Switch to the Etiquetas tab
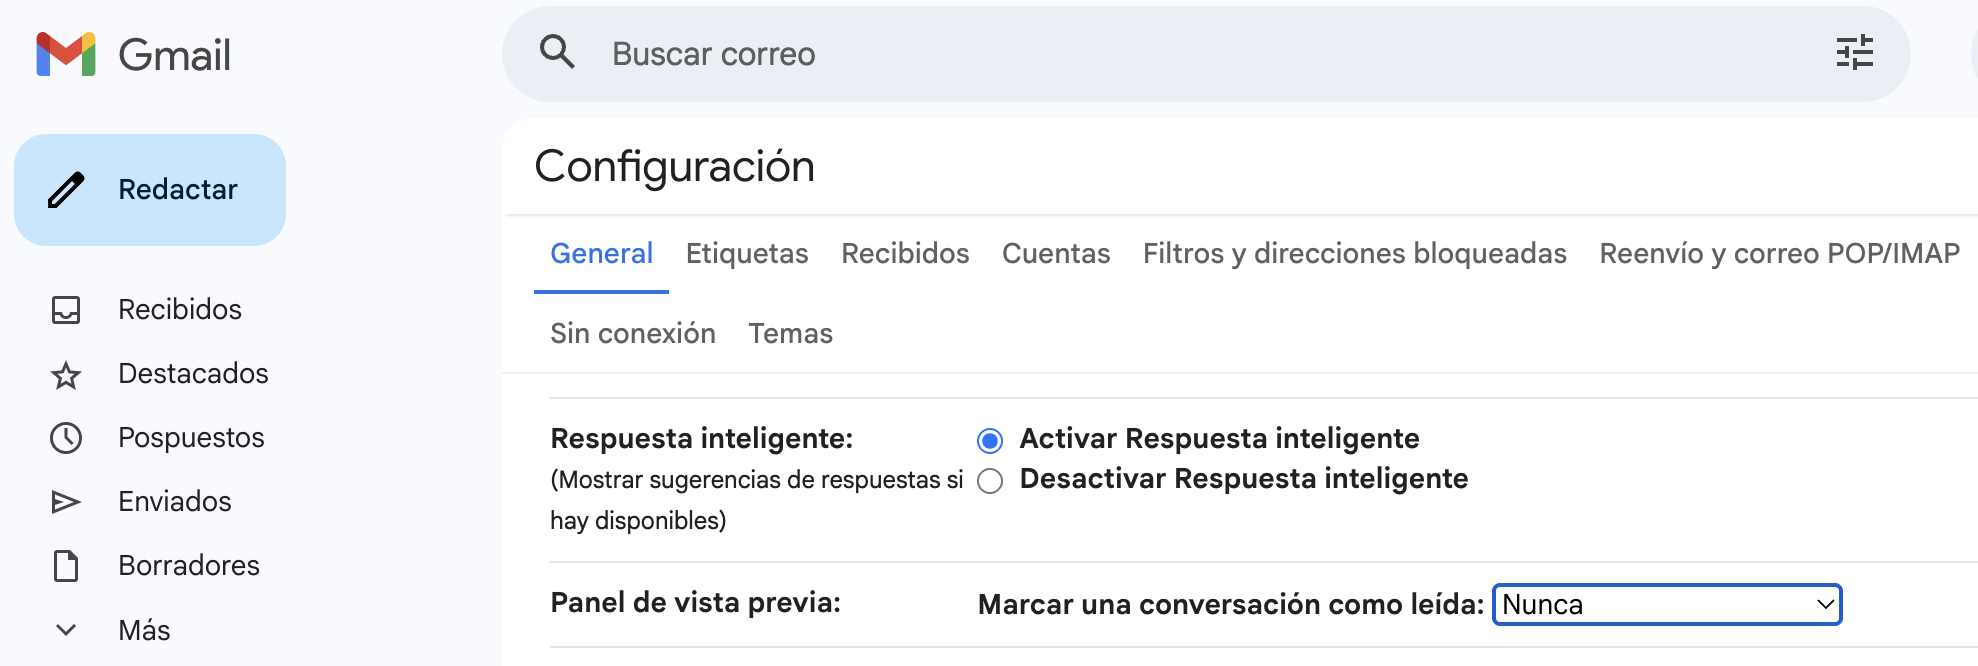This screenshot has height=666, width=1978. pos(746,254)
